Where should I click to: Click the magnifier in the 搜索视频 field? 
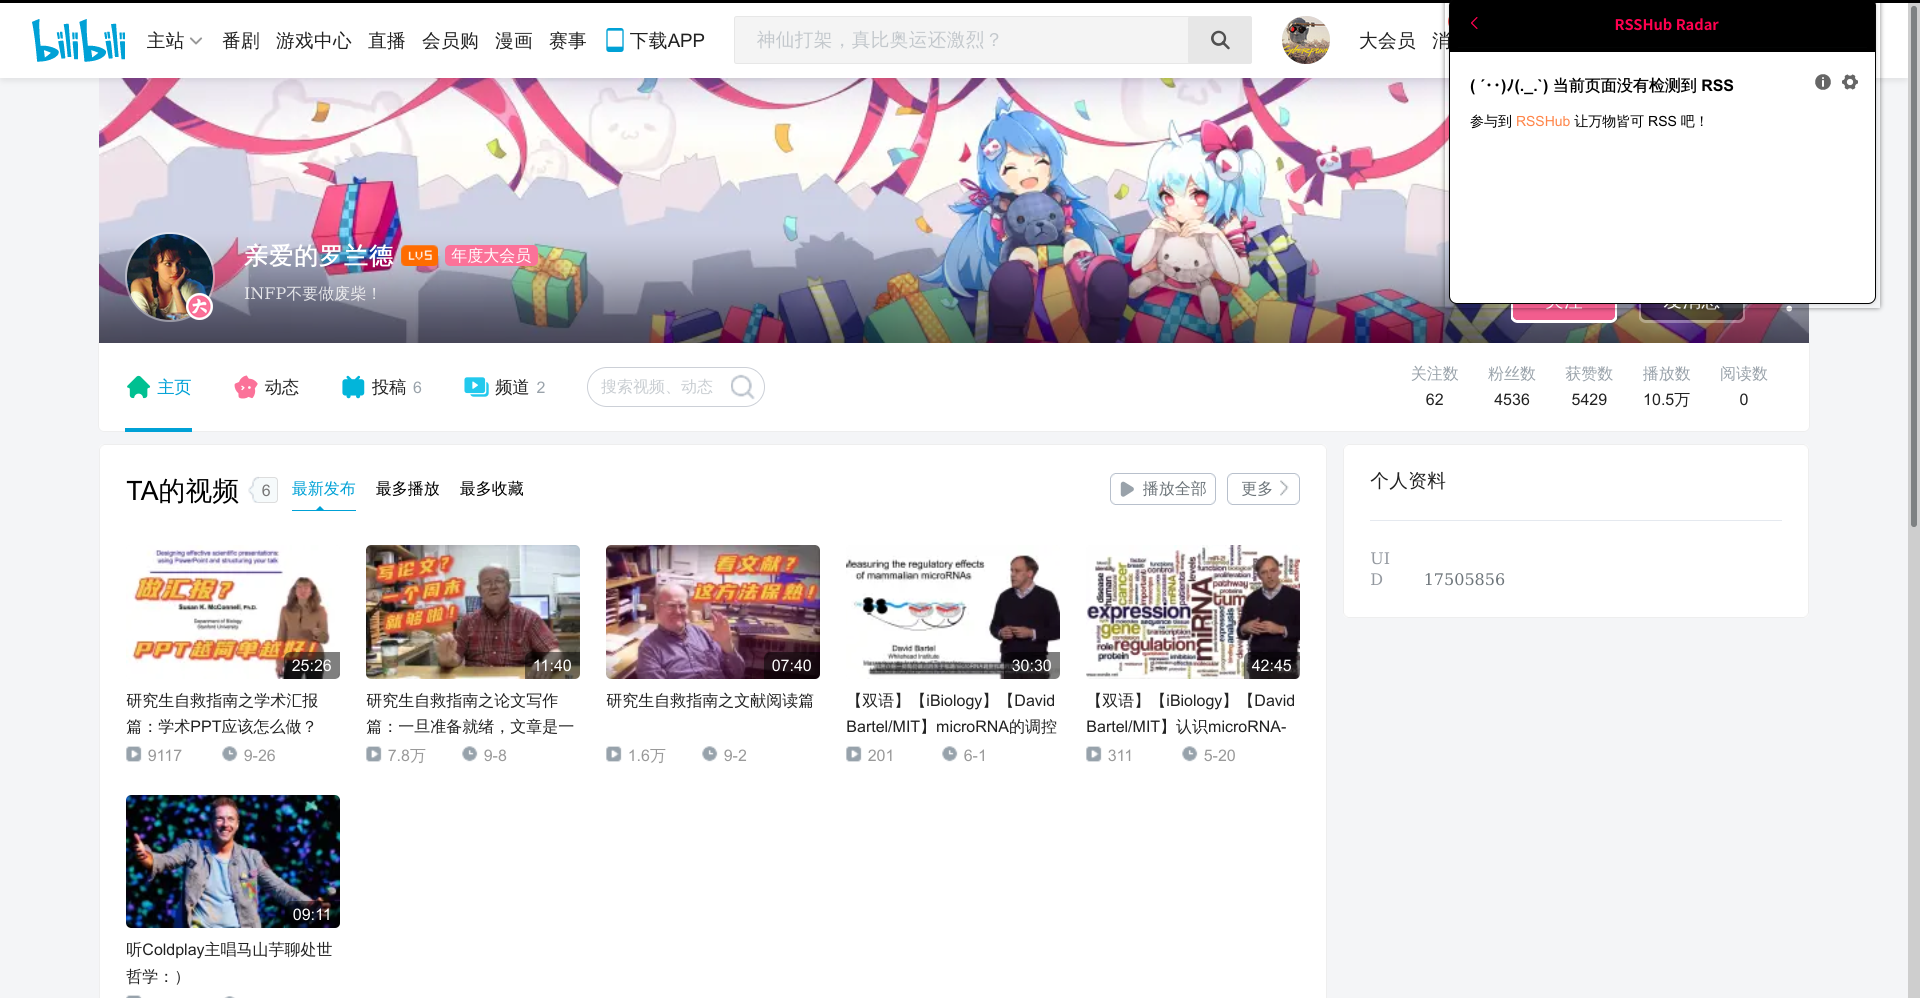tap(742, 387)
